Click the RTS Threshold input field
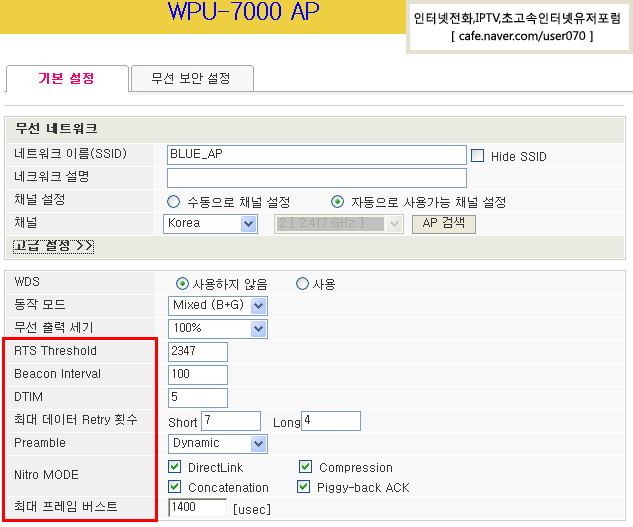This screenshot has width=633, height=527. (198, 351)
